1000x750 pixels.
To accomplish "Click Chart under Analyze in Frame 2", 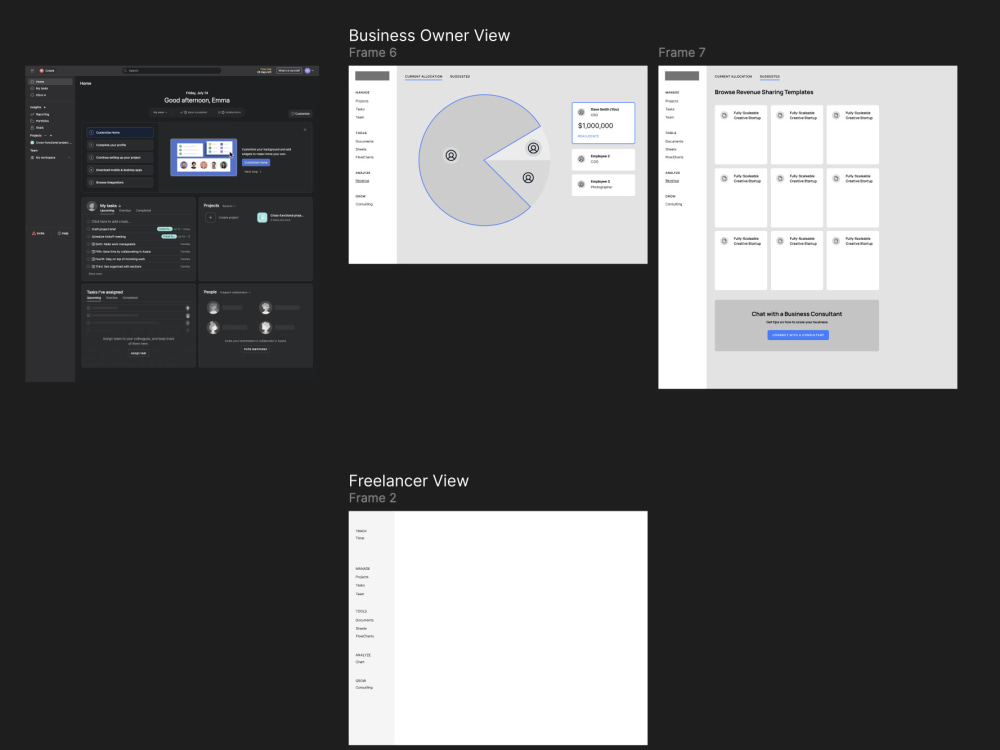I will 360,662.
